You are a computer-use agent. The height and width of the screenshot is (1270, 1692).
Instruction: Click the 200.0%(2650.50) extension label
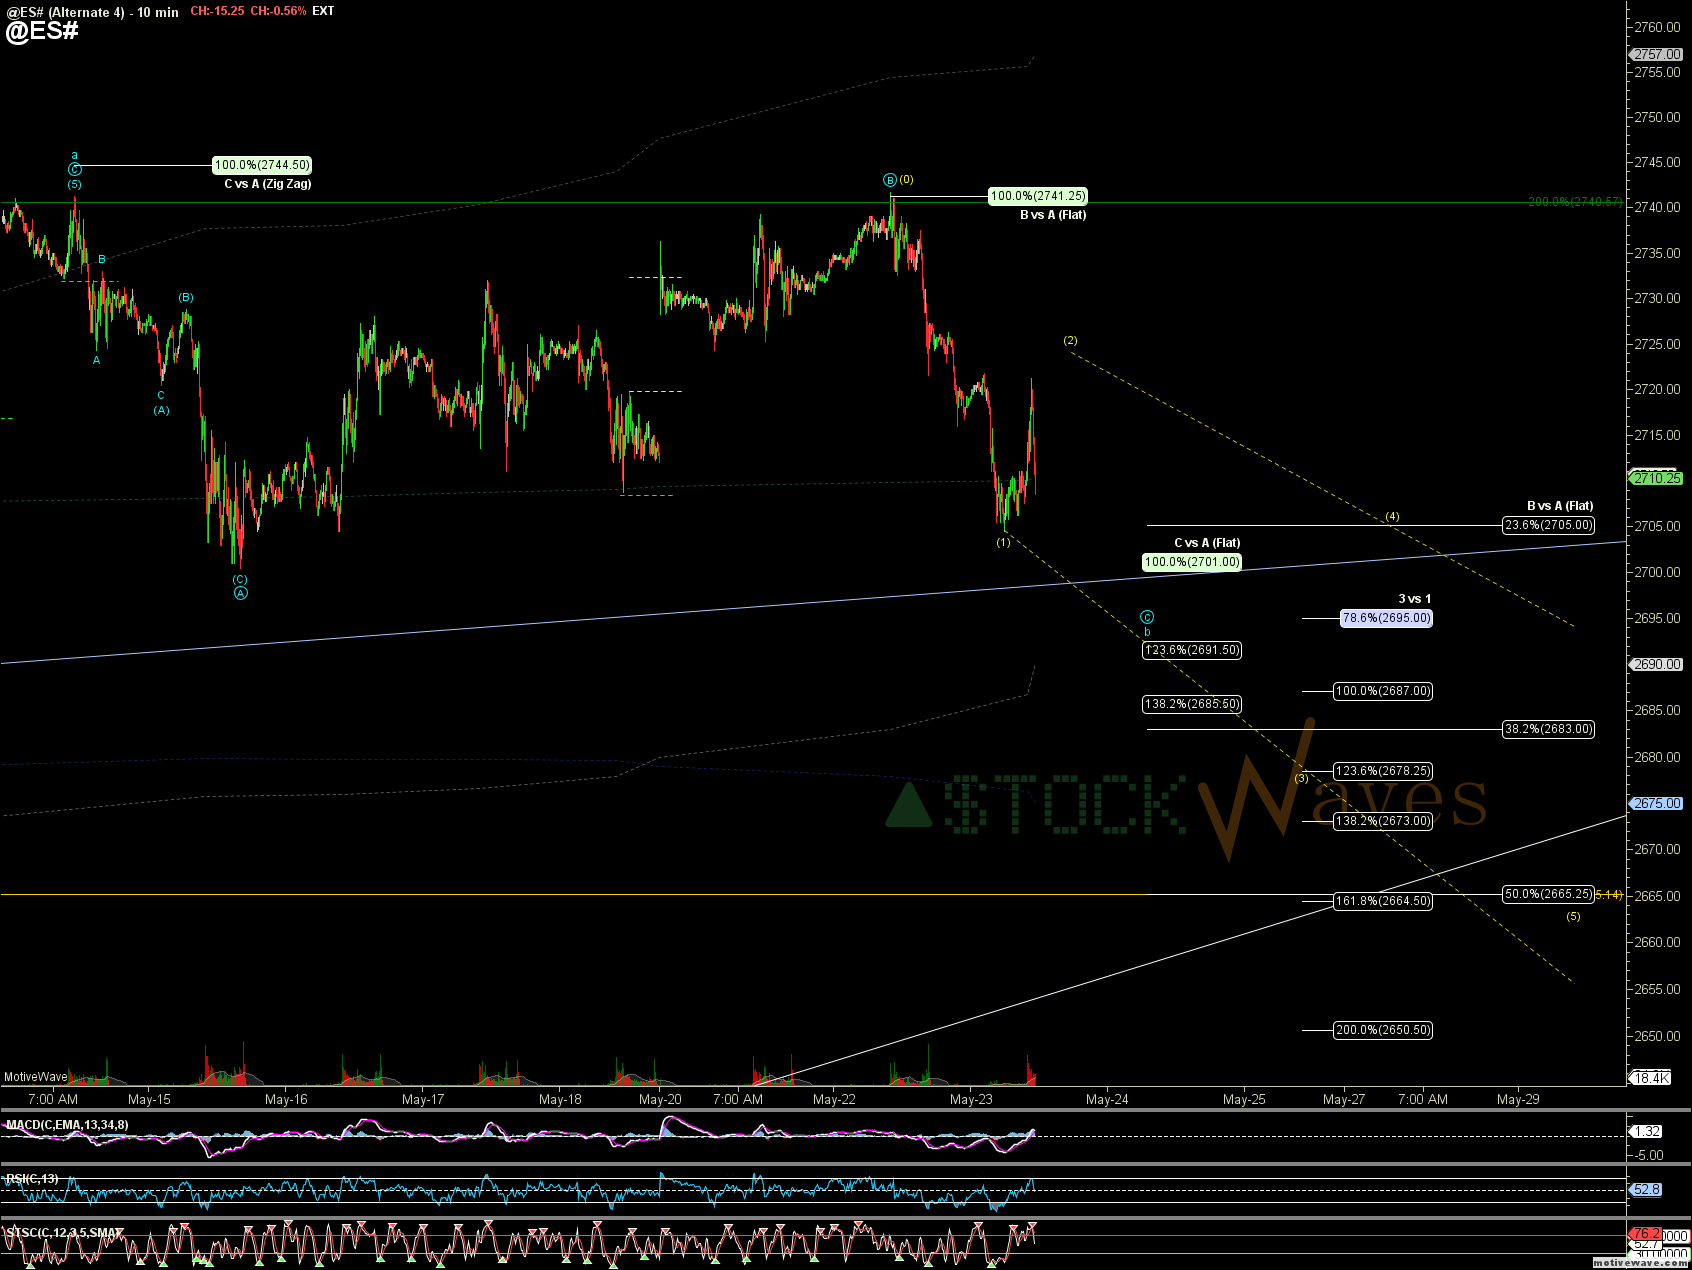pyautogui.click(x=1383, y=1030)
